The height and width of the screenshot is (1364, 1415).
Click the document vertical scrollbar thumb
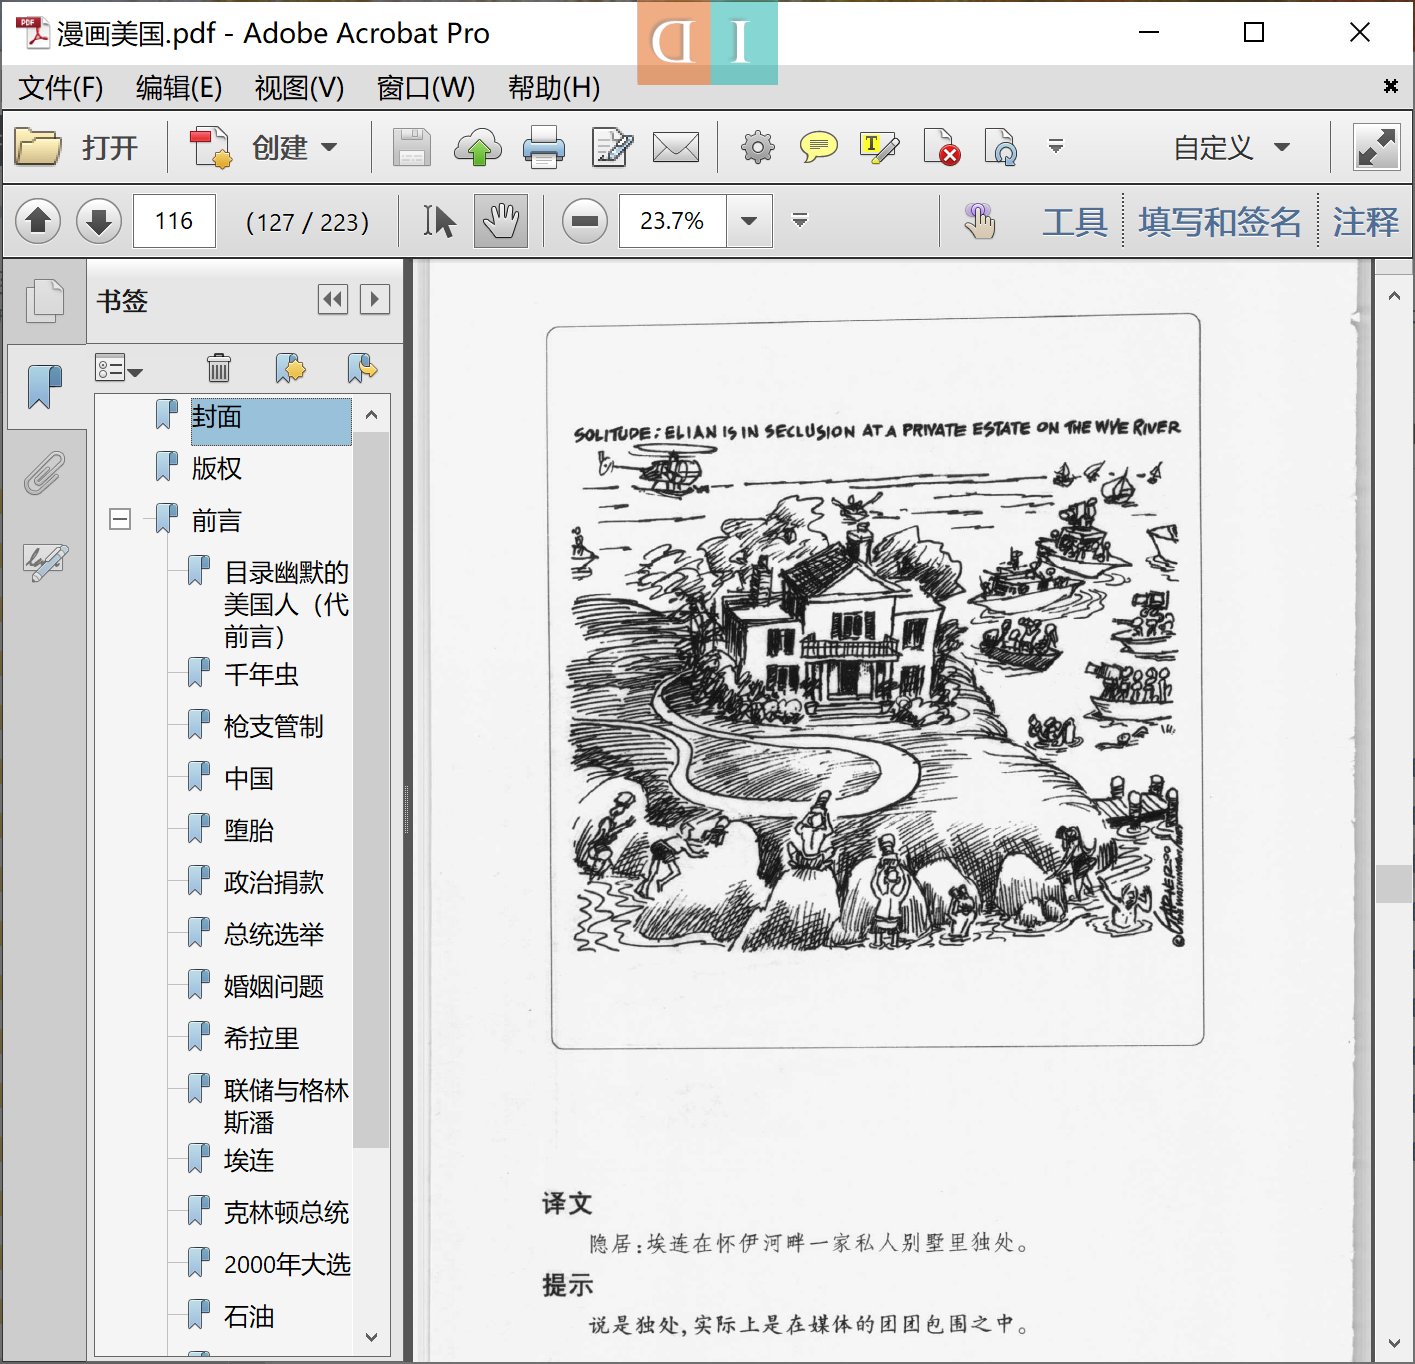pyautogui.click(x=1393, y=884)
